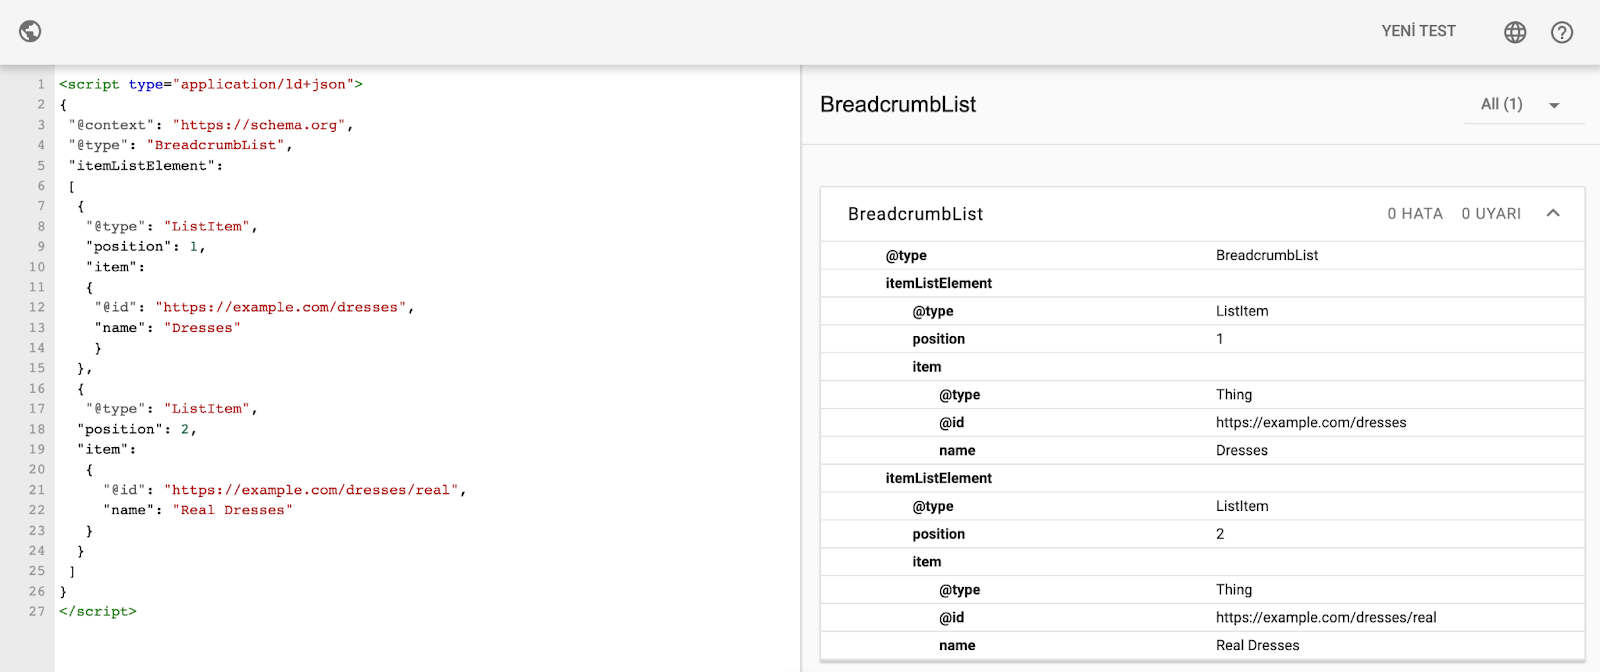Click the position 2 result row
Screen dimensions: 1600x672
click(x=1202, y=534)
